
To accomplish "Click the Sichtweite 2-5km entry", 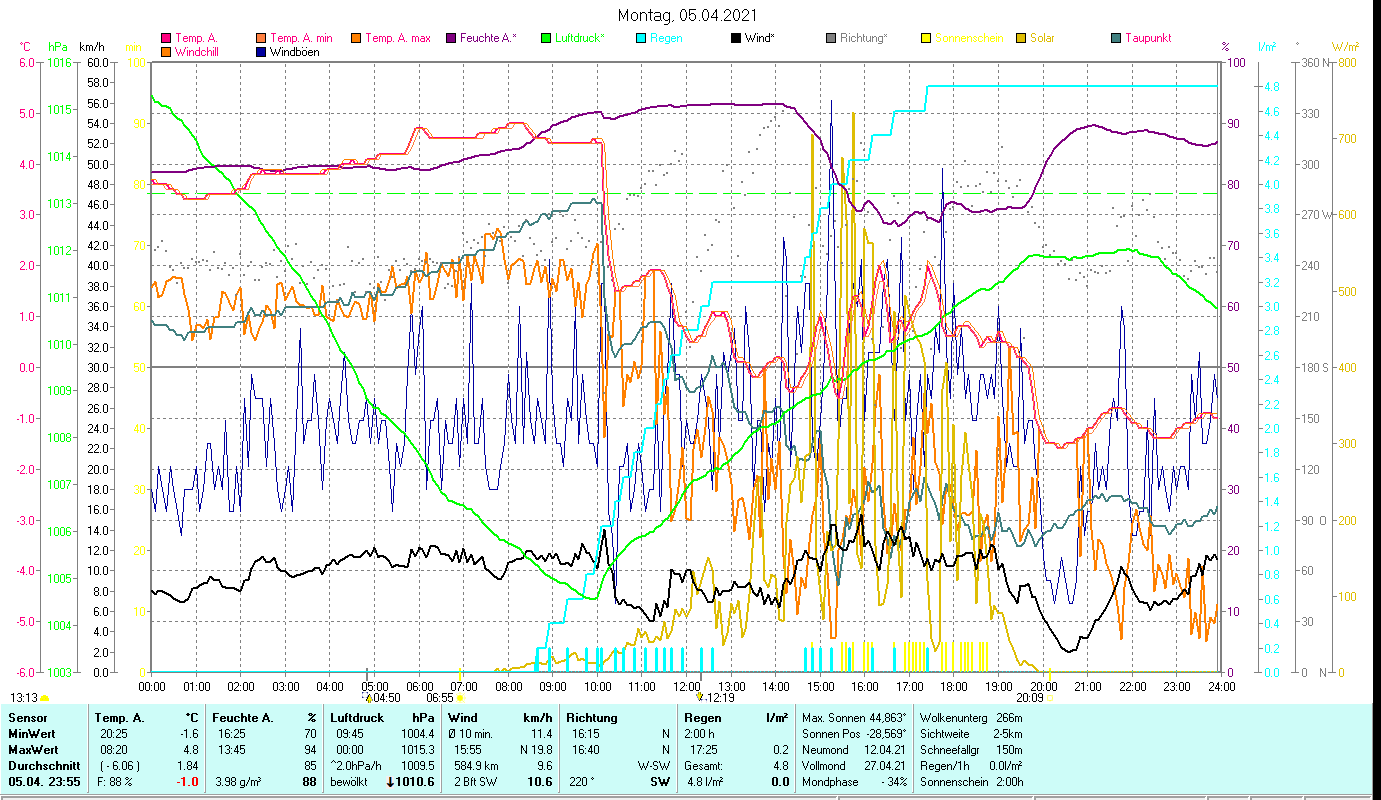I will [971, 733].
